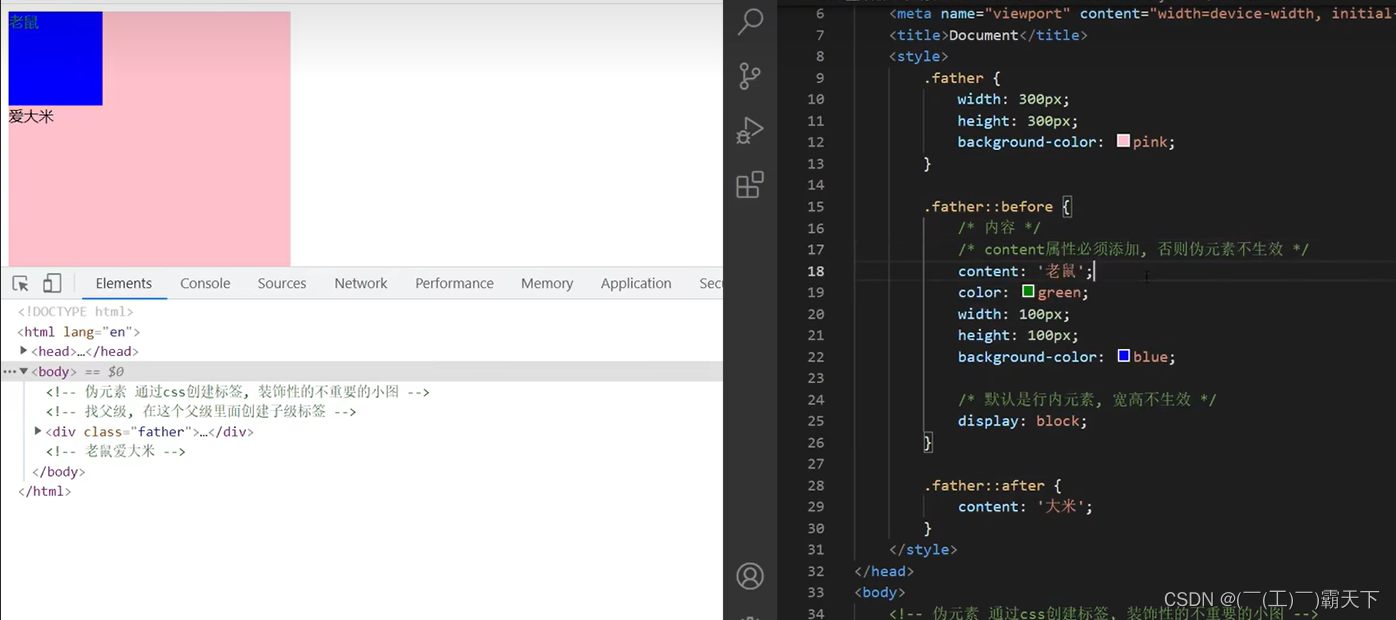Click the blue color swatch in code
The height and width of the screenshot is (620, 1396).
pos(1123,356)
